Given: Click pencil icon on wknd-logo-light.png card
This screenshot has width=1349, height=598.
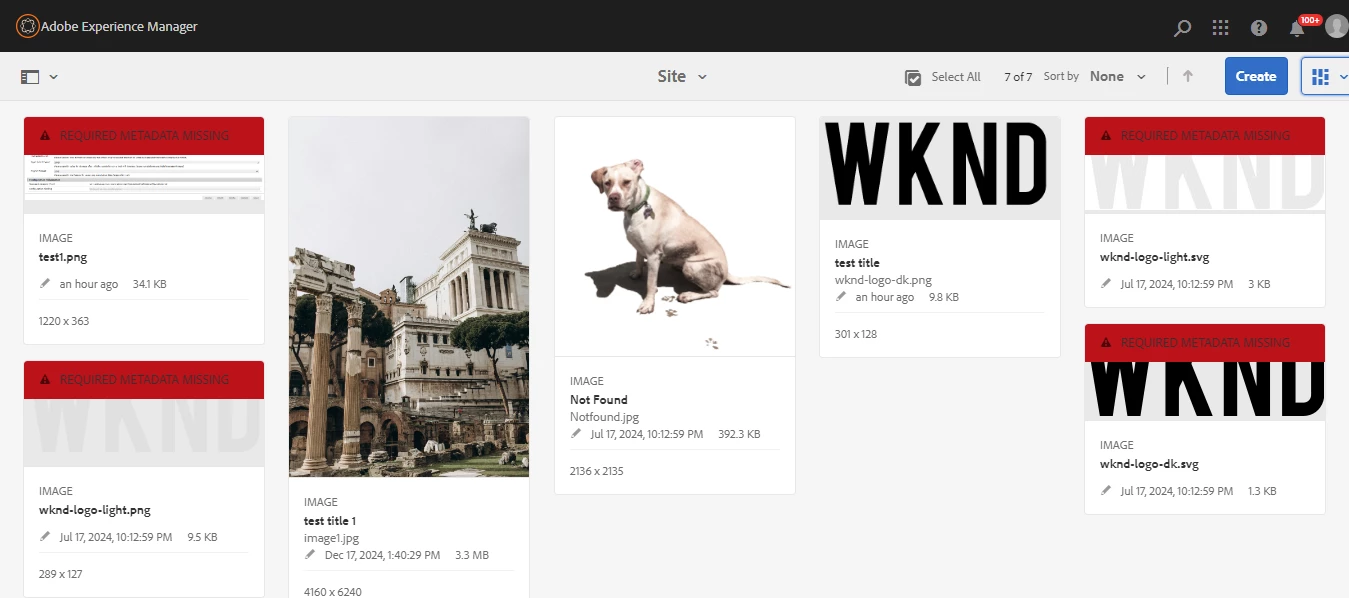Looking at the screenshot, I should pyautogui.click(x=45, y=537).
